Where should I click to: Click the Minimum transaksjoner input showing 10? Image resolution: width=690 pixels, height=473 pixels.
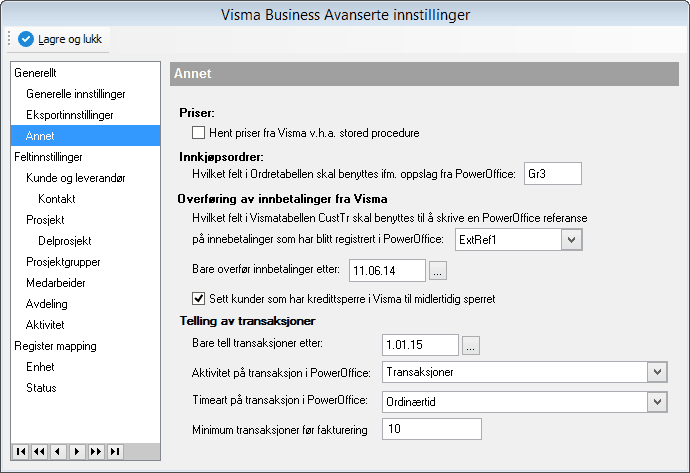(432, 429)
